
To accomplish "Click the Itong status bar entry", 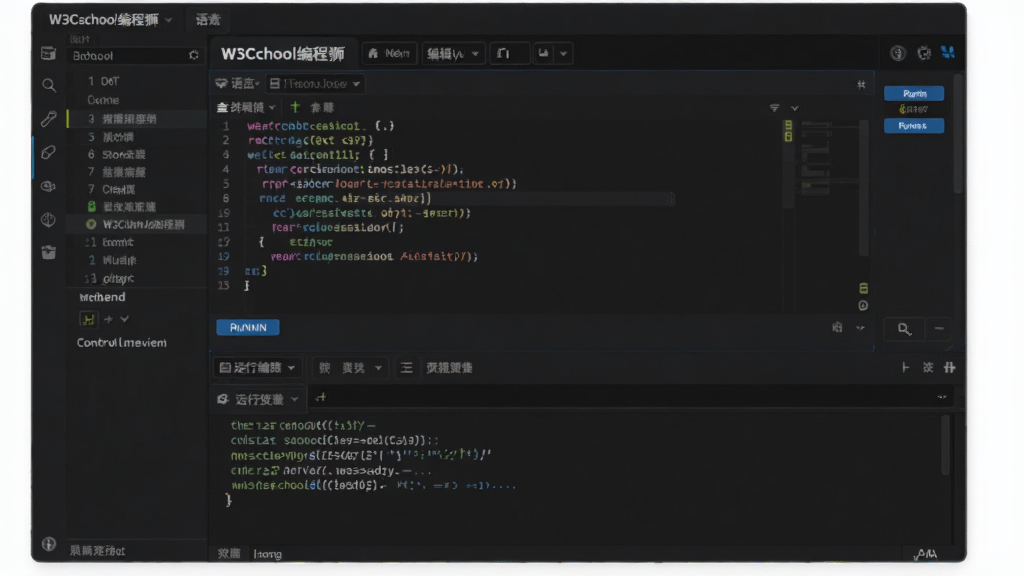I will [268, 554].
